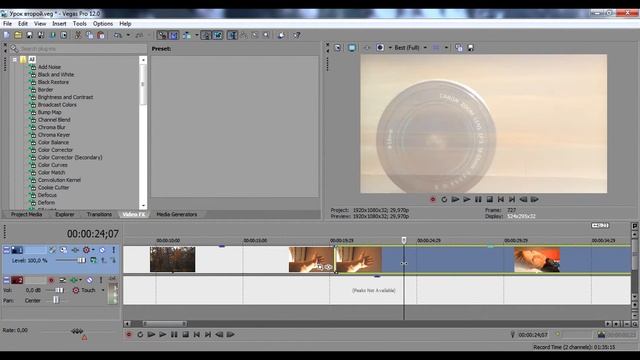Image resolution: width=640 pixels, height=360 pixels.
Task: Open a project with the folder icon
Action: [x=18, y=36]
